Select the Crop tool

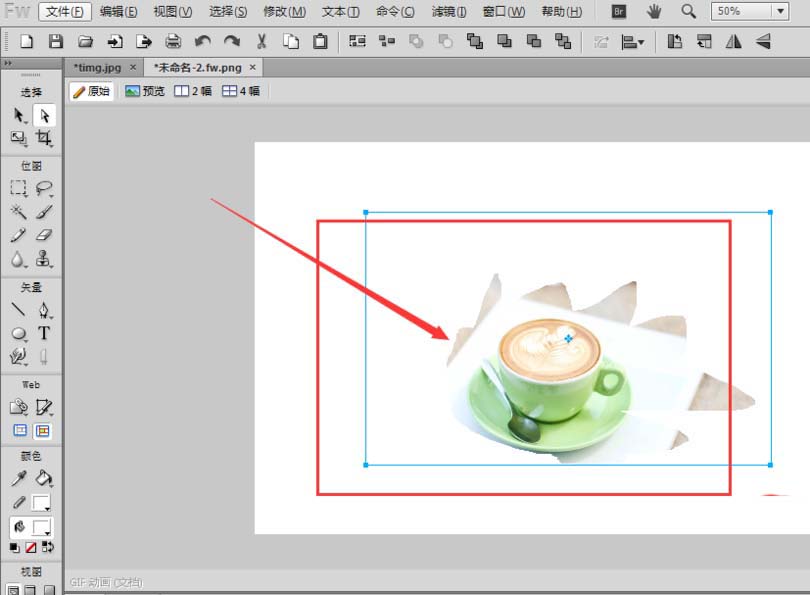43,139
